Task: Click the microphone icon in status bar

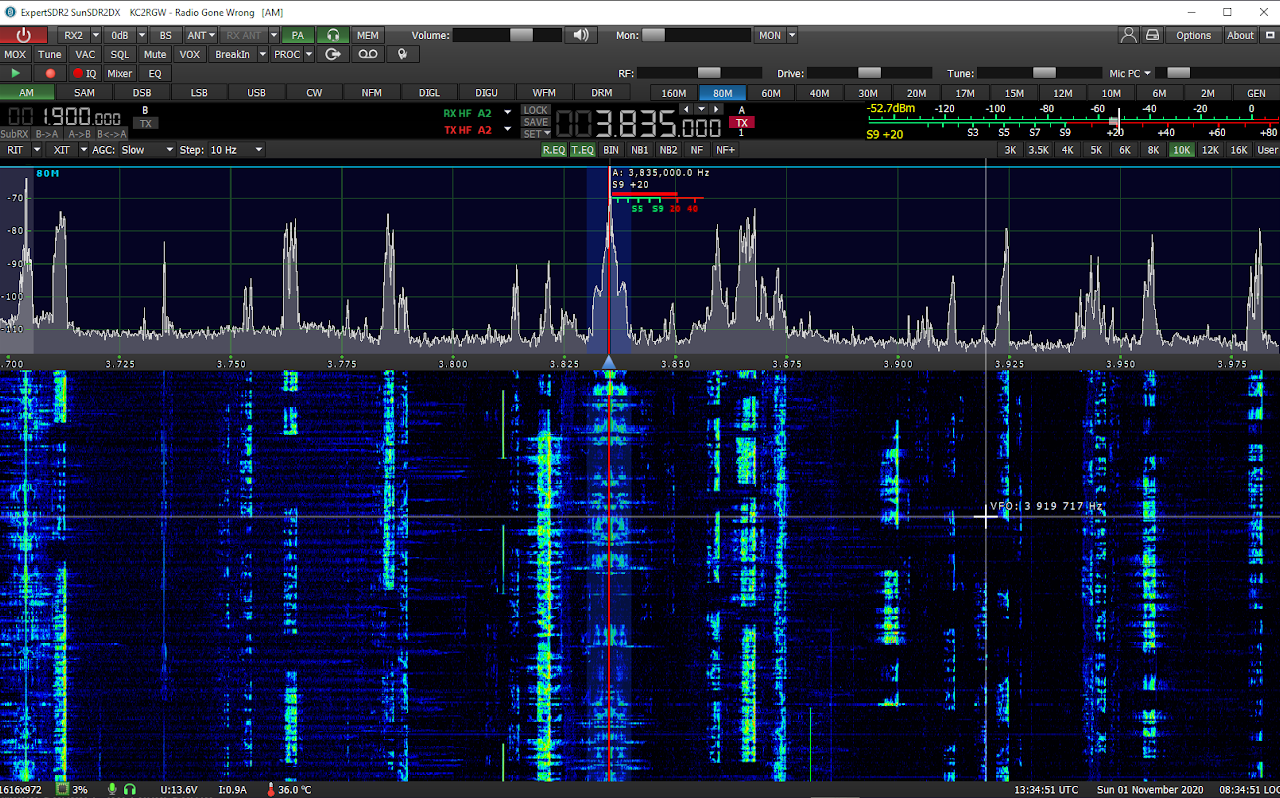Action: pos(112,790)
